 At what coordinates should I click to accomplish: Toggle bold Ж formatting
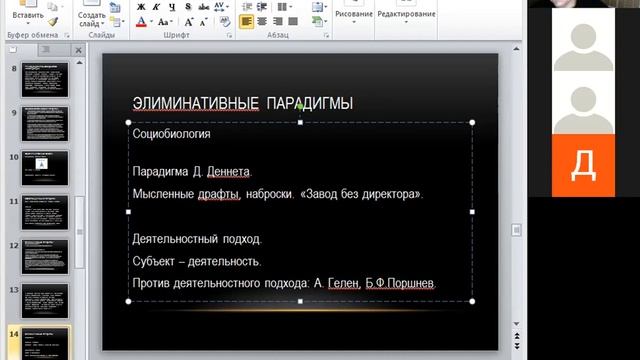141,7
